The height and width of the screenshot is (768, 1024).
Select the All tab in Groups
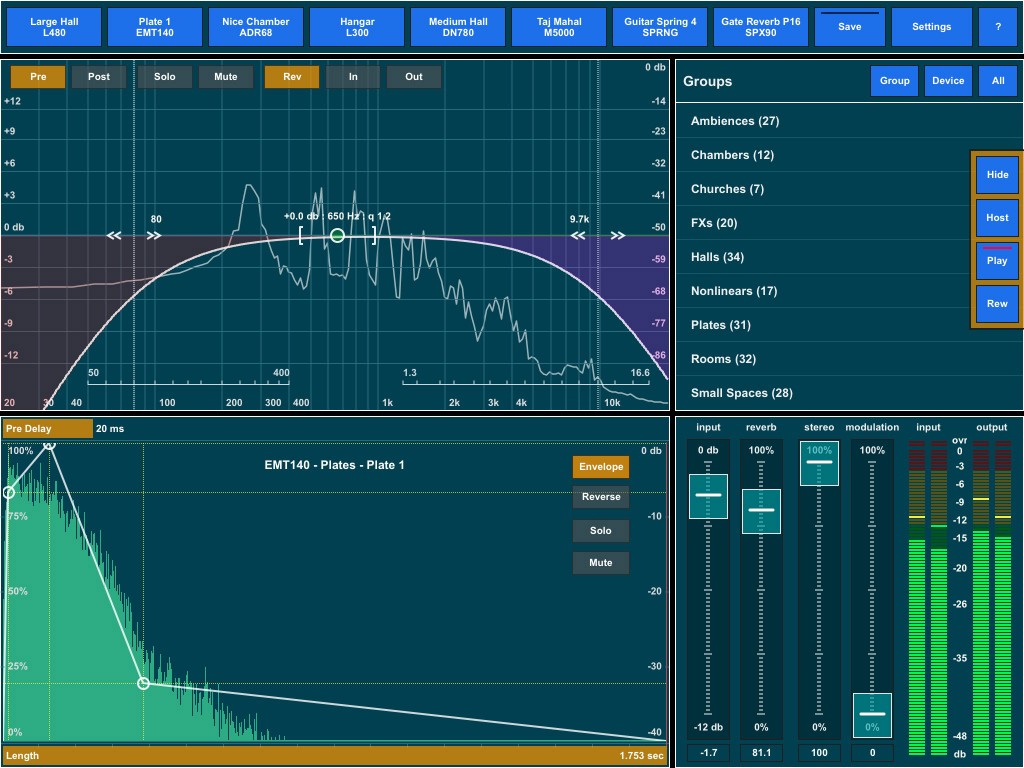click(997, 81)
